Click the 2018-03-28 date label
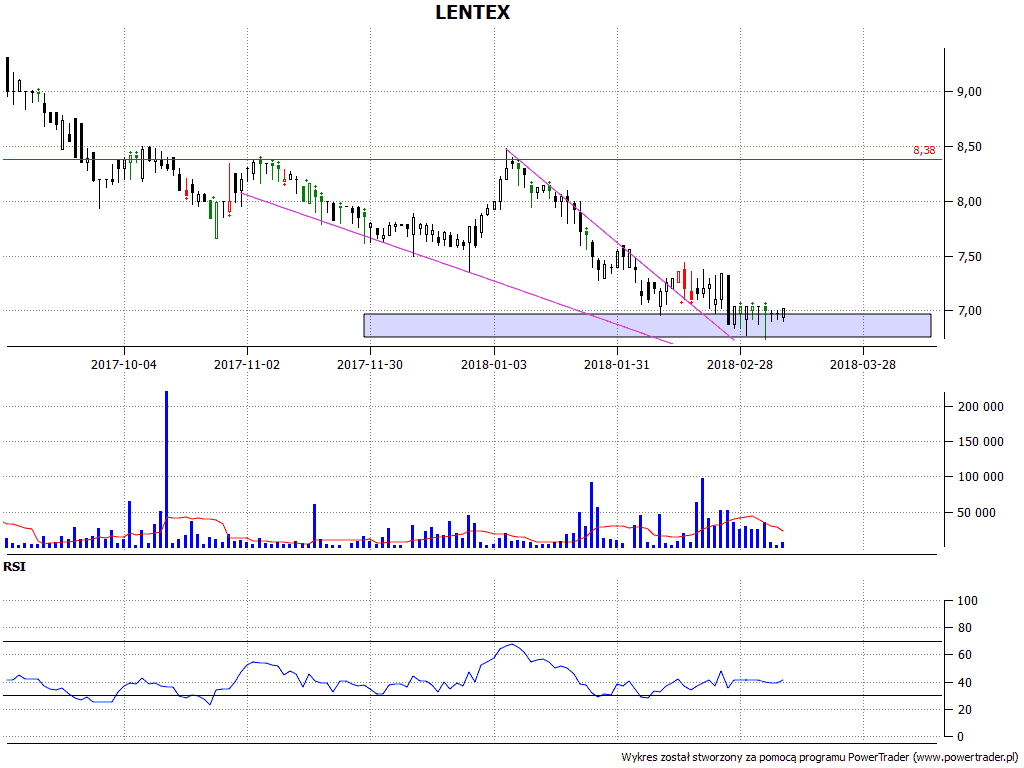 pos(863,364)
